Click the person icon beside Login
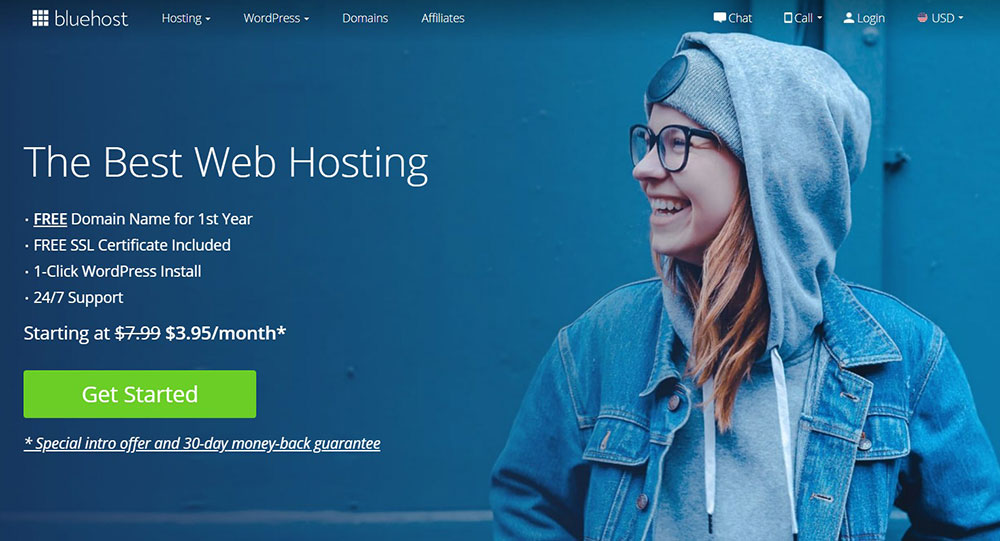 coord(848,18)
